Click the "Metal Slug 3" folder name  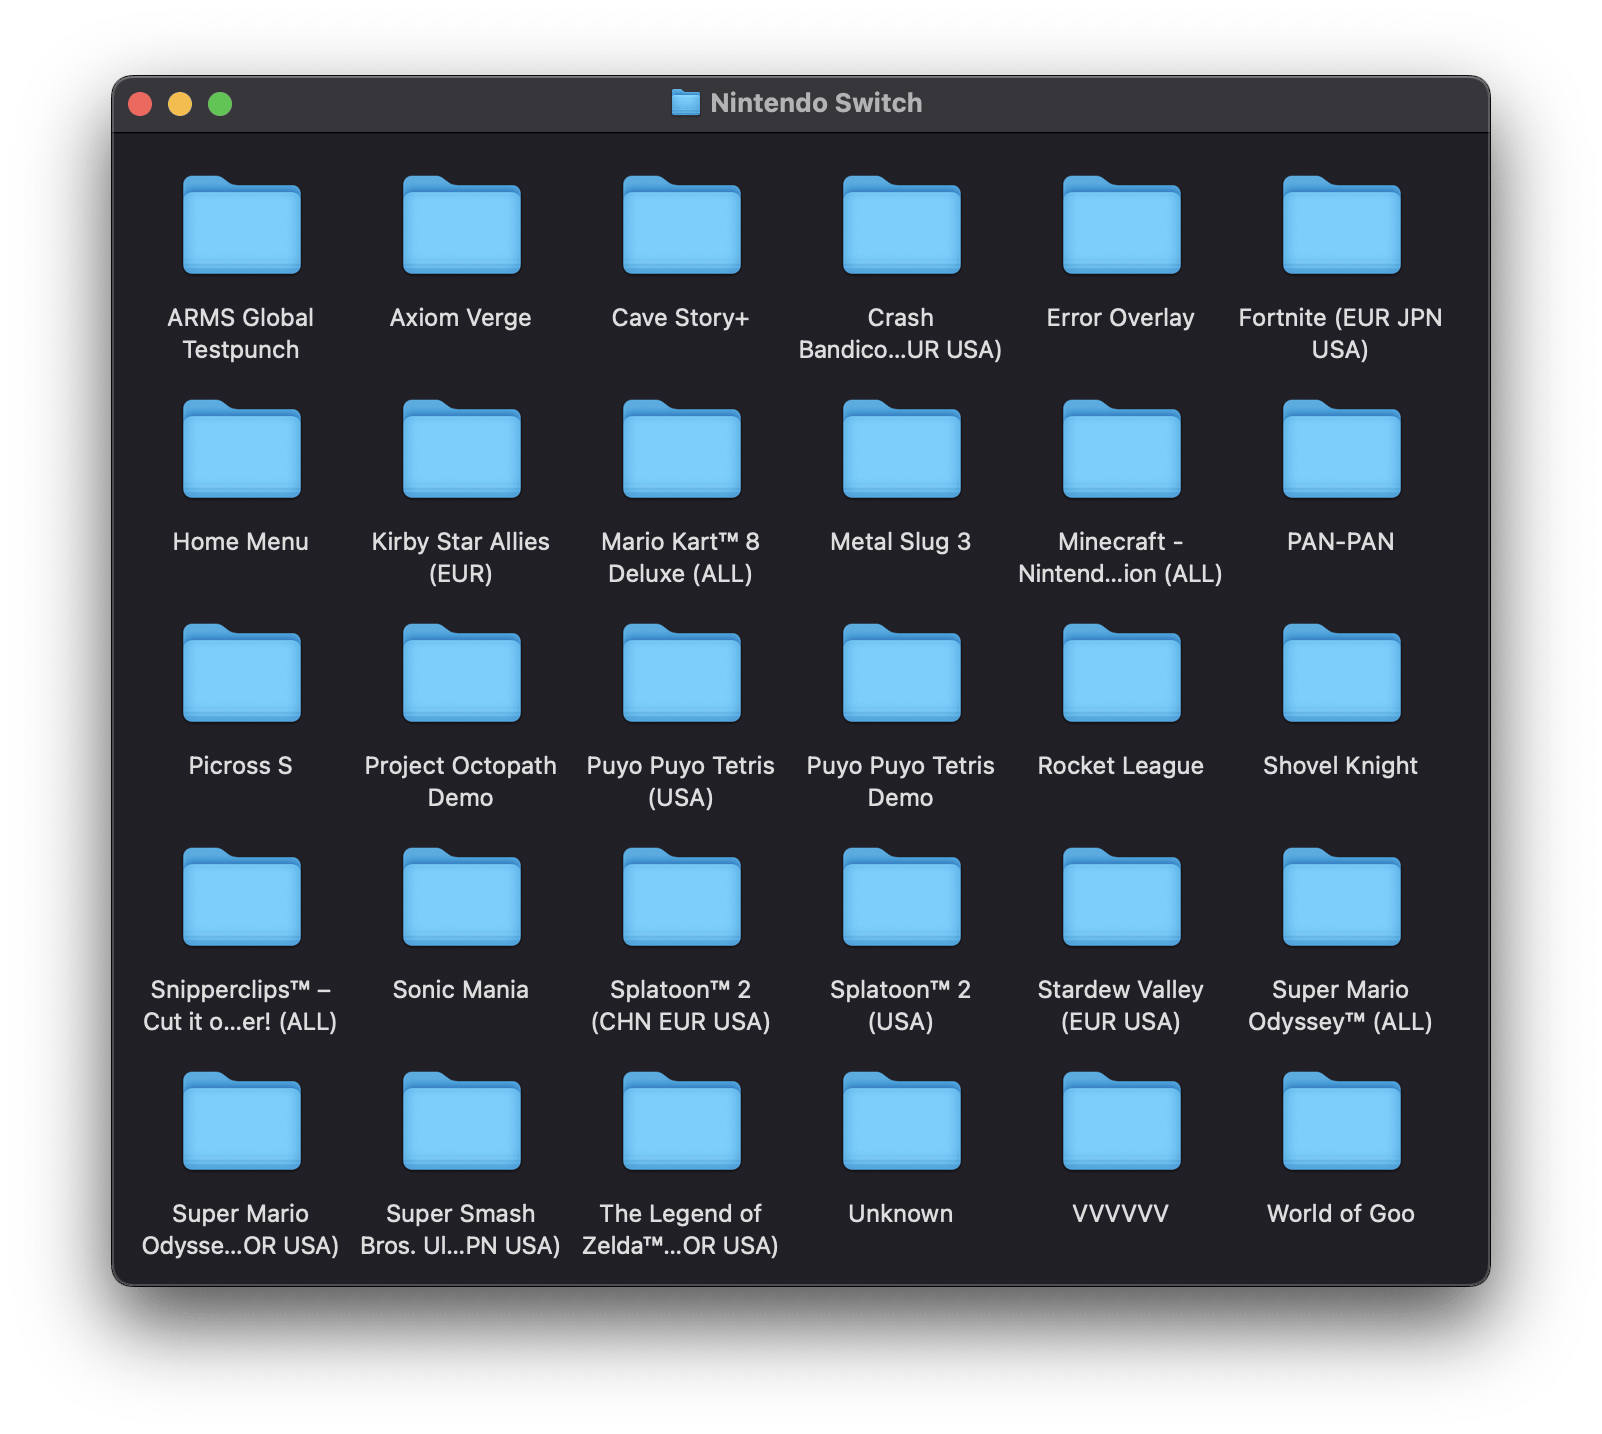901,542
